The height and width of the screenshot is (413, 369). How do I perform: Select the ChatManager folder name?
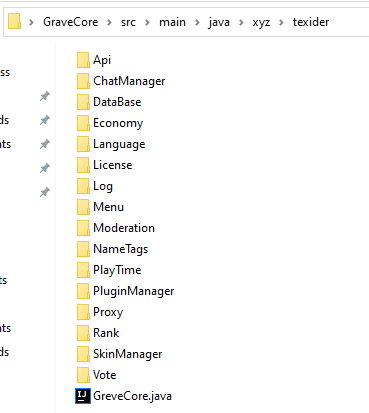129,81
